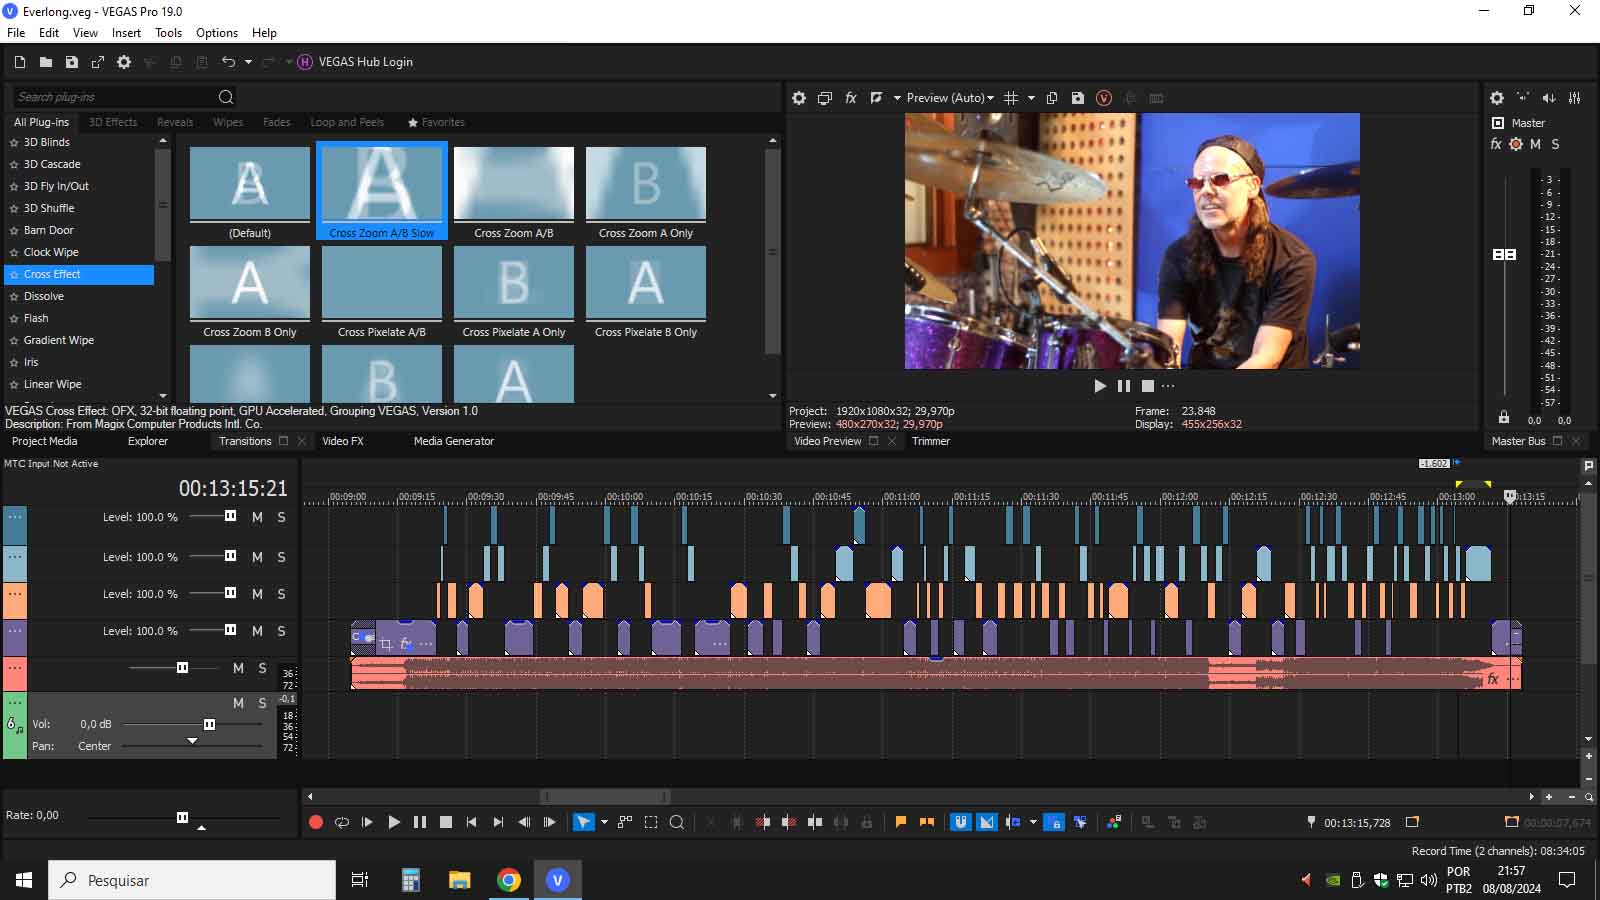Open video preview properties gear icon

point(799,98)
